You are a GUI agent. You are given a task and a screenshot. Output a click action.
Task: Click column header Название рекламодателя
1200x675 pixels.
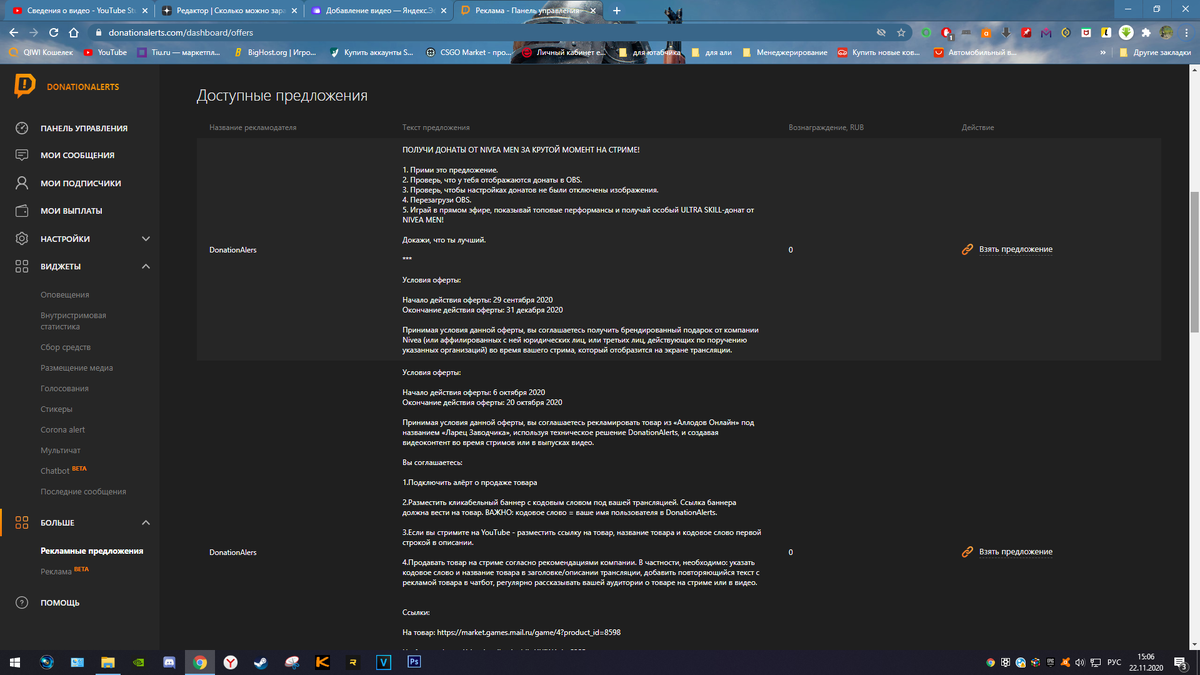pos(253,128)
